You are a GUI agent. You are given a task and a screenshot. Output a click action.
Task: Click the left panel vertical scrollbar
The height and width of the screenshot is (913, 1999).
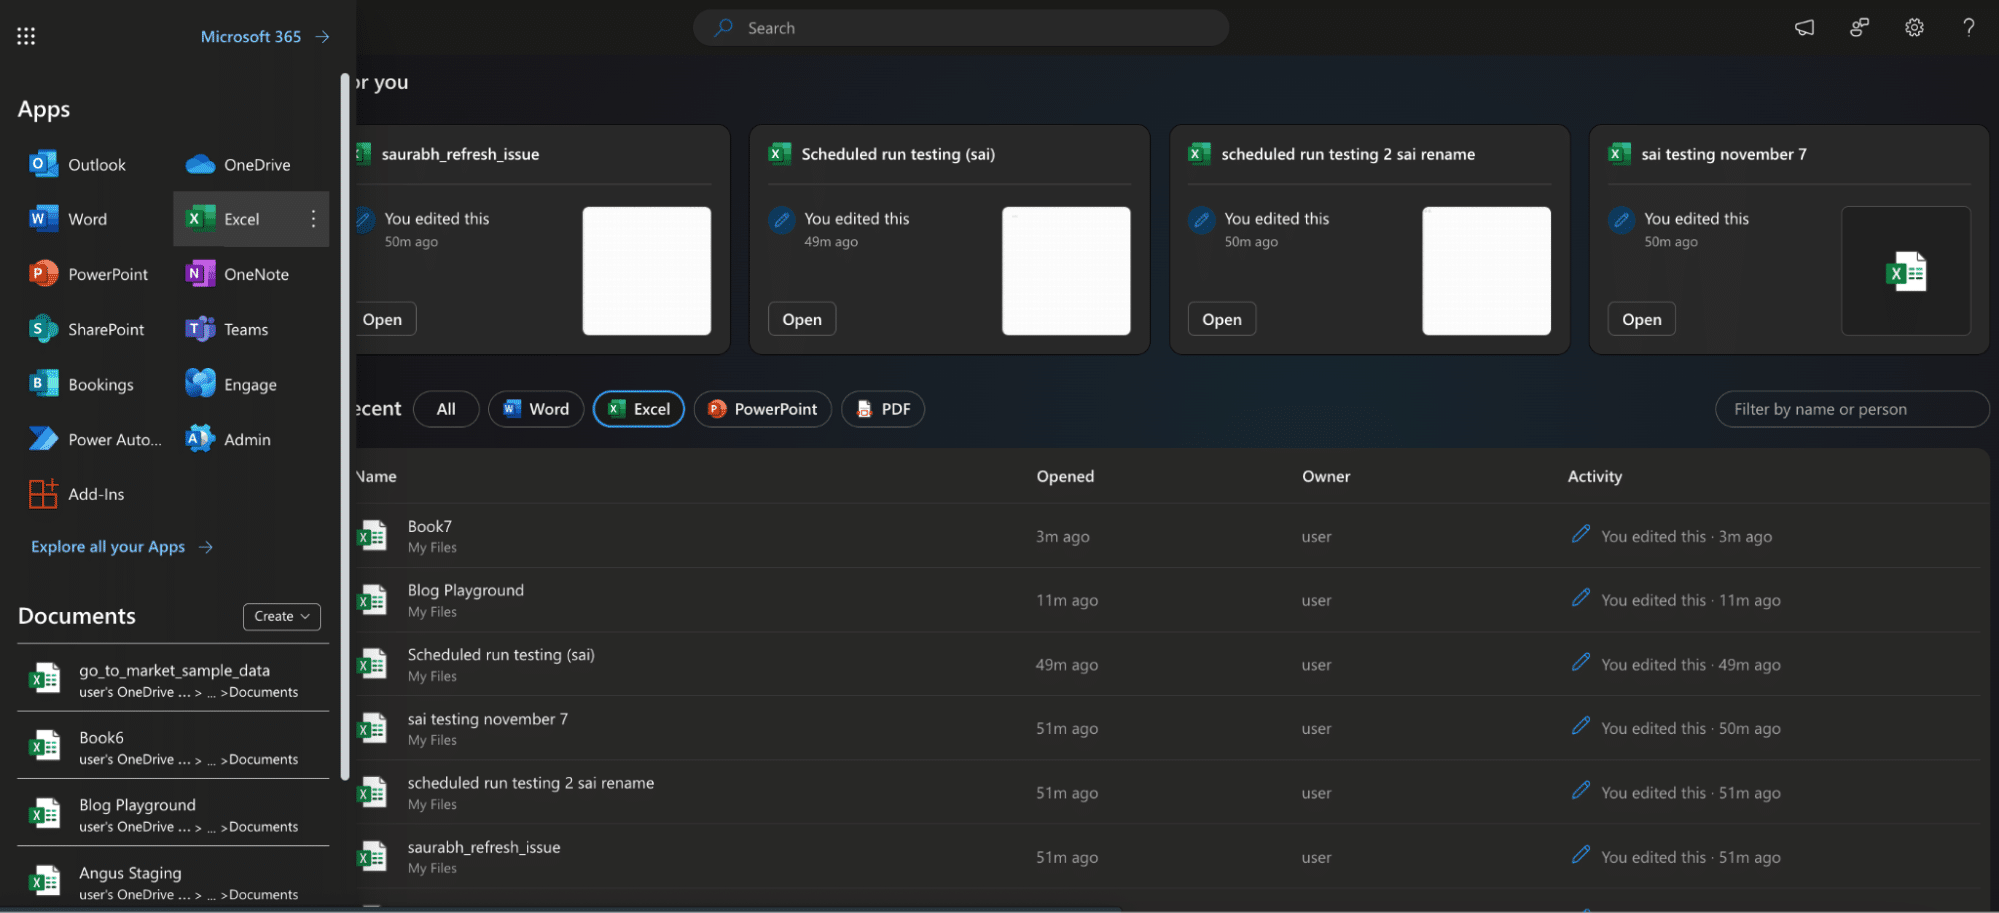tap(345, 426)
